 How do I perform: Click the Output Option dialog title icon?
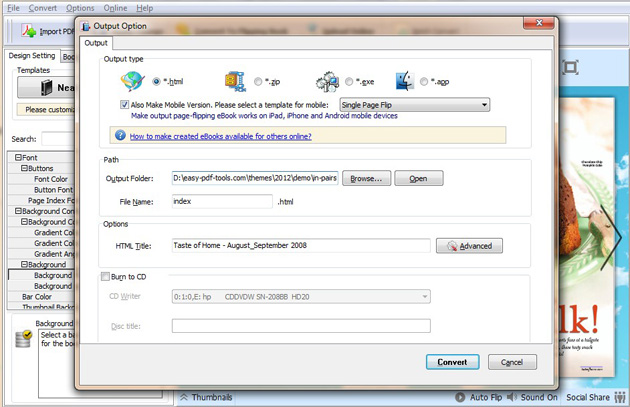[86, 26]
